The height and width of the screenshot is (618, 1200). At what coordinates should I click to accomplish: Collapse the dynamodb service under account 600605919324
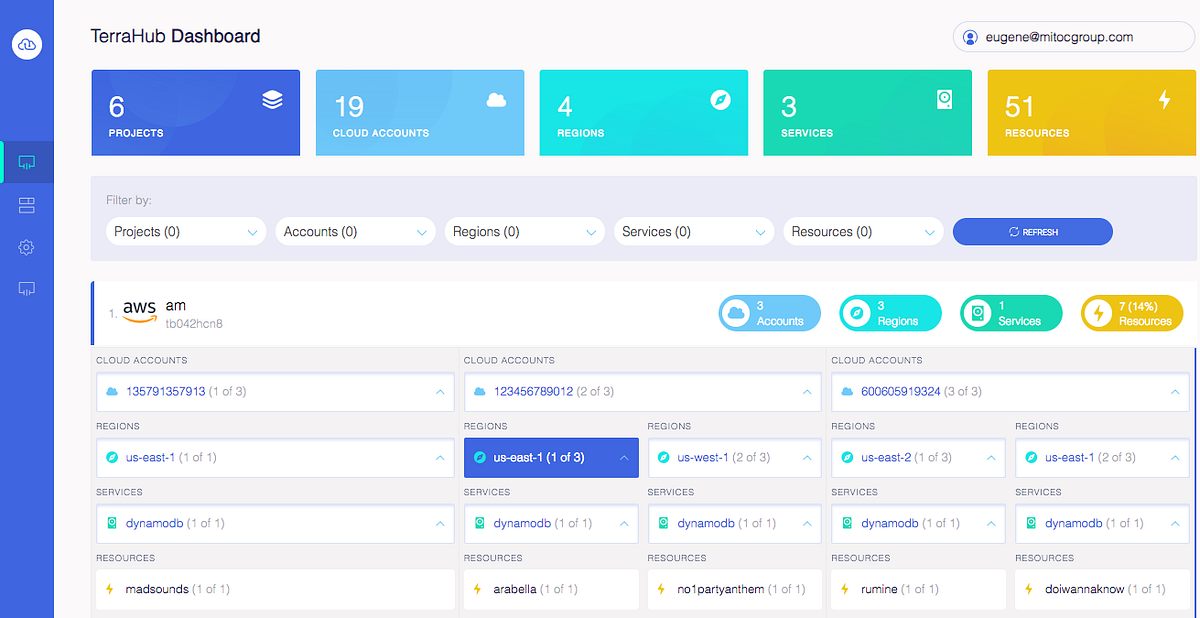991,523
